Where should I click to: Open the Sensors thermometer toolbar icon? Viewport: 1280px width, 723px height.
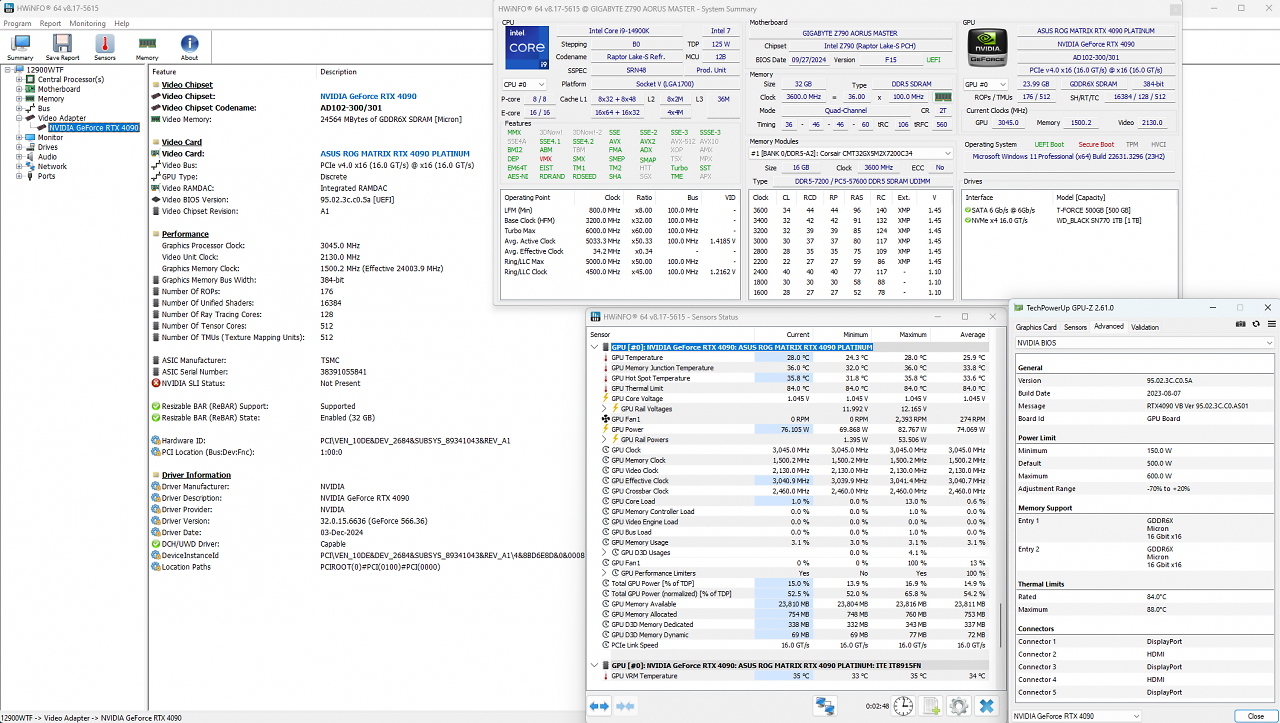coord(105,47)
